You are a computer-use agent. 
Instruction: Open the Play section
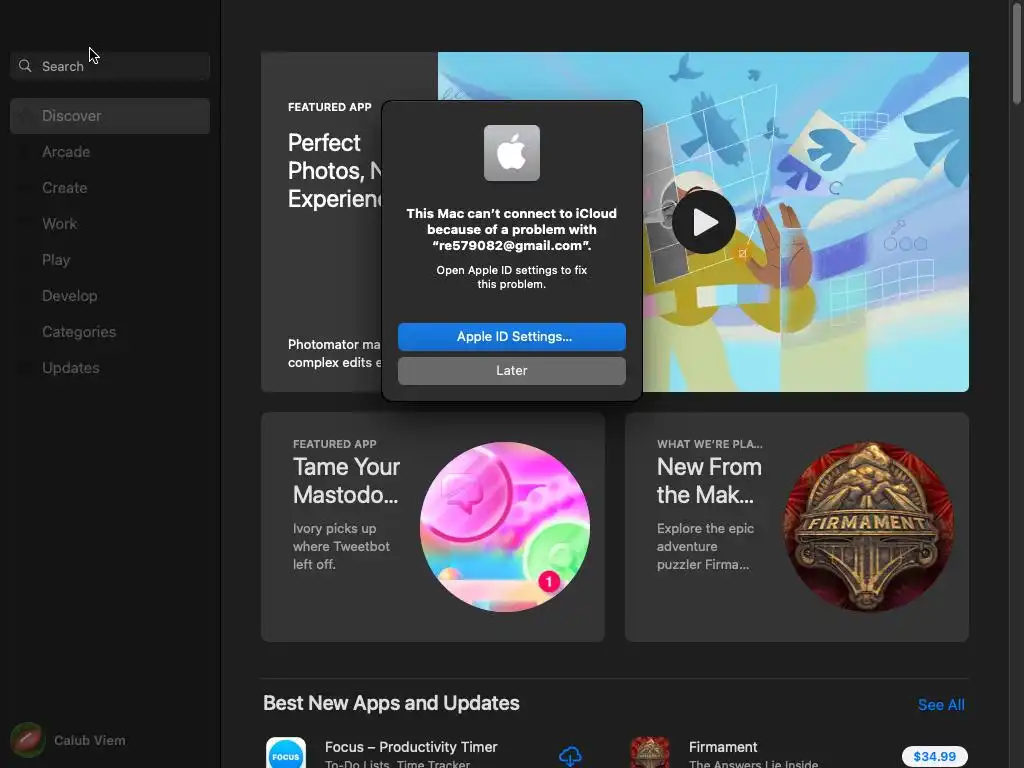coord(56,259)
